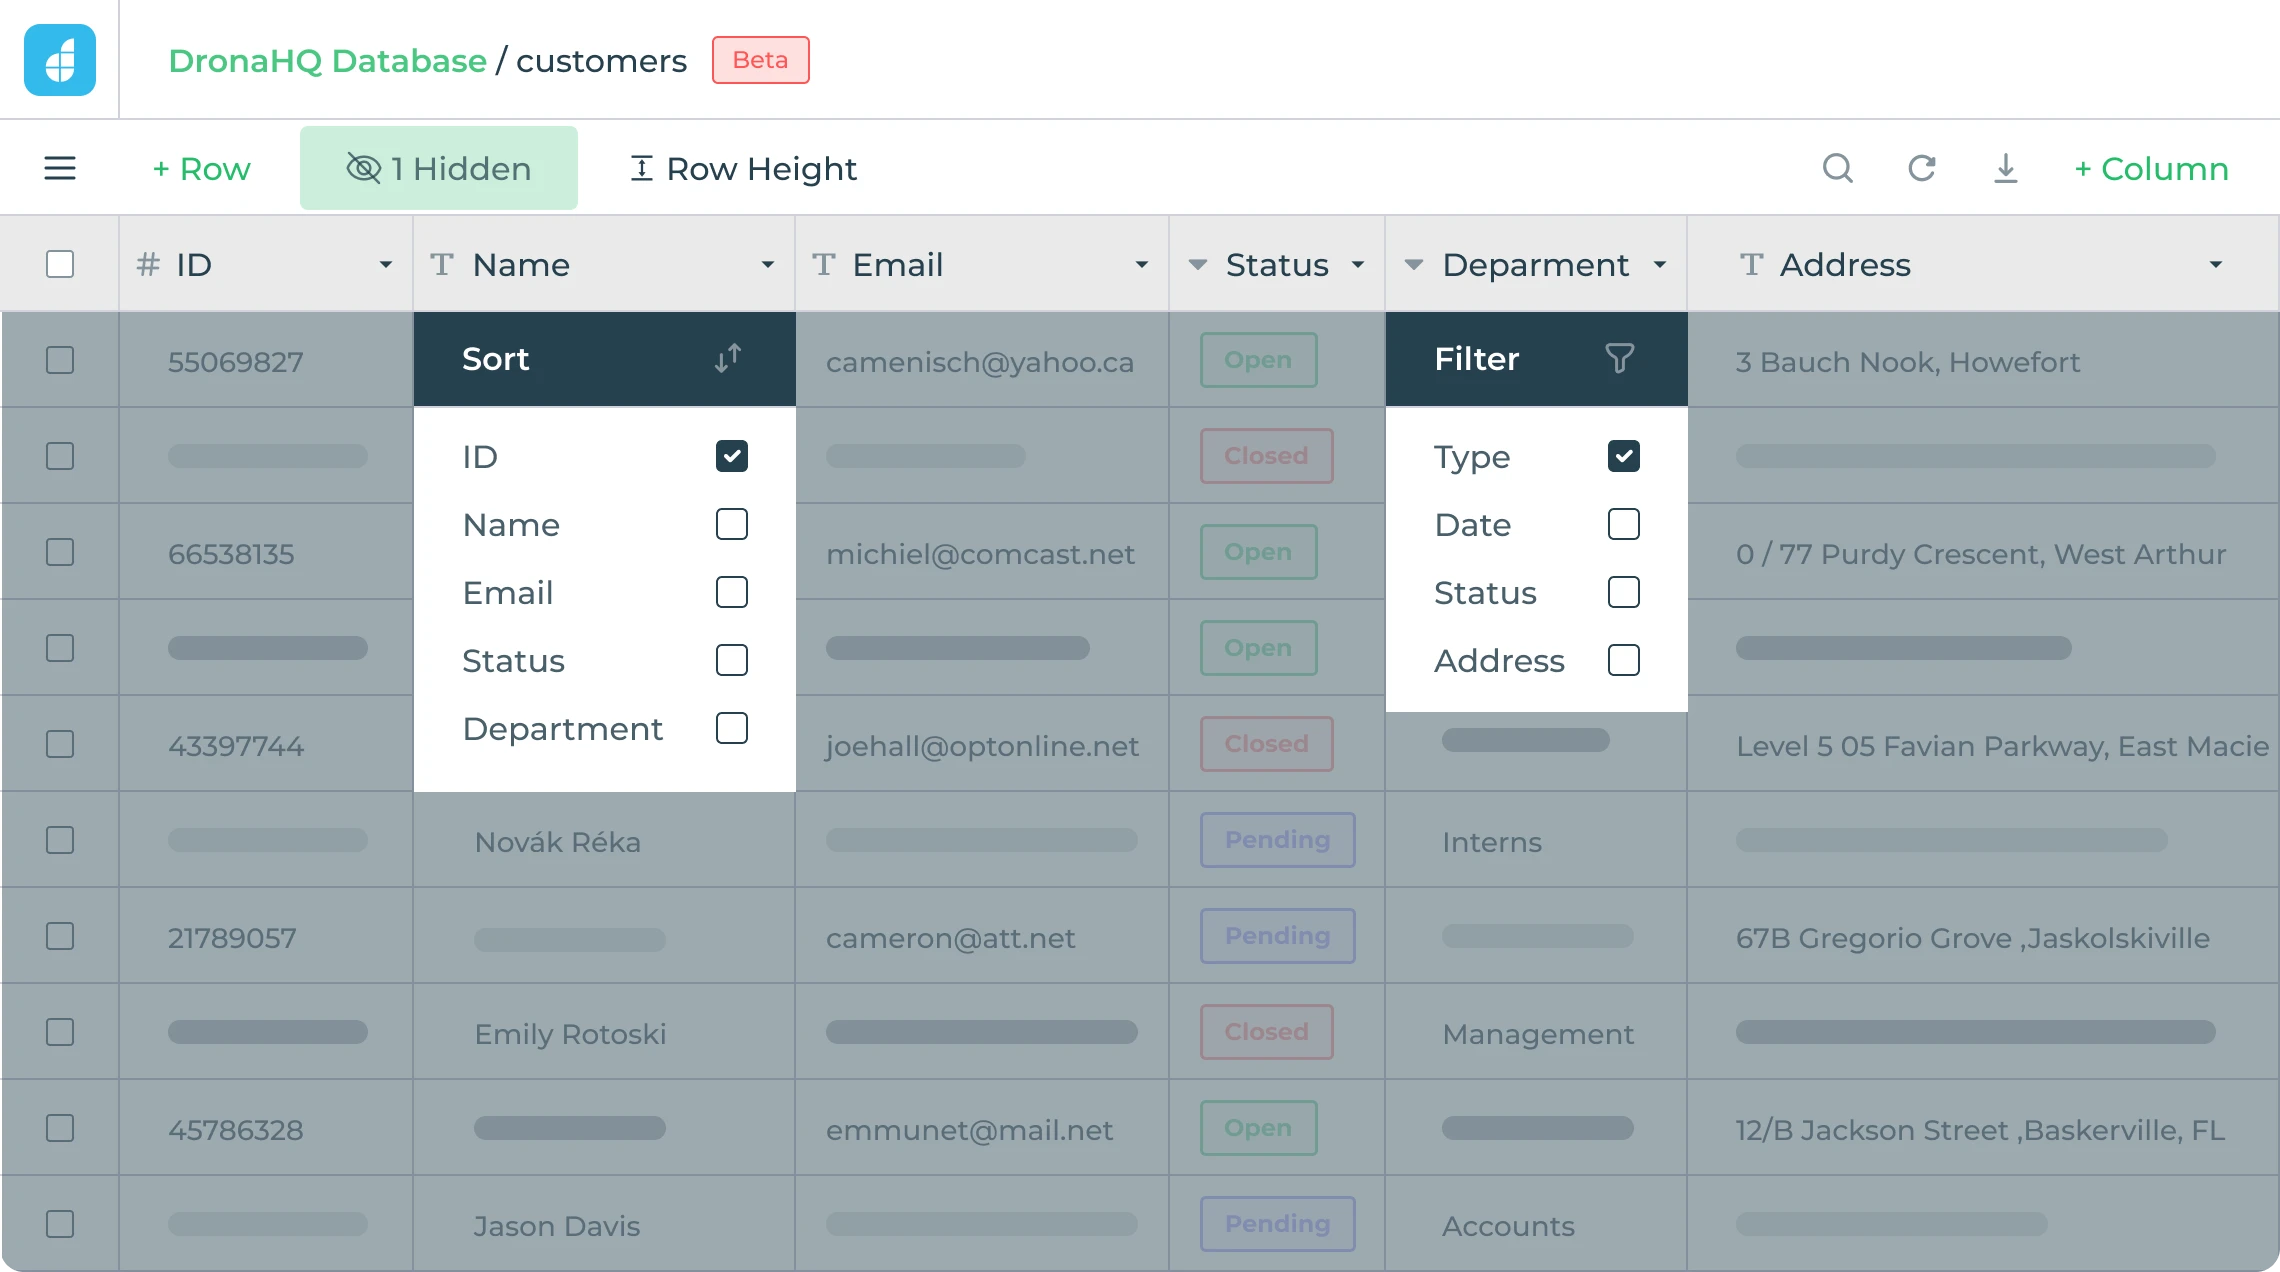Uncheck the ID checkbox in Sort panel
This screenshot has height=1272, width=2280.
(x=731, y=456)
